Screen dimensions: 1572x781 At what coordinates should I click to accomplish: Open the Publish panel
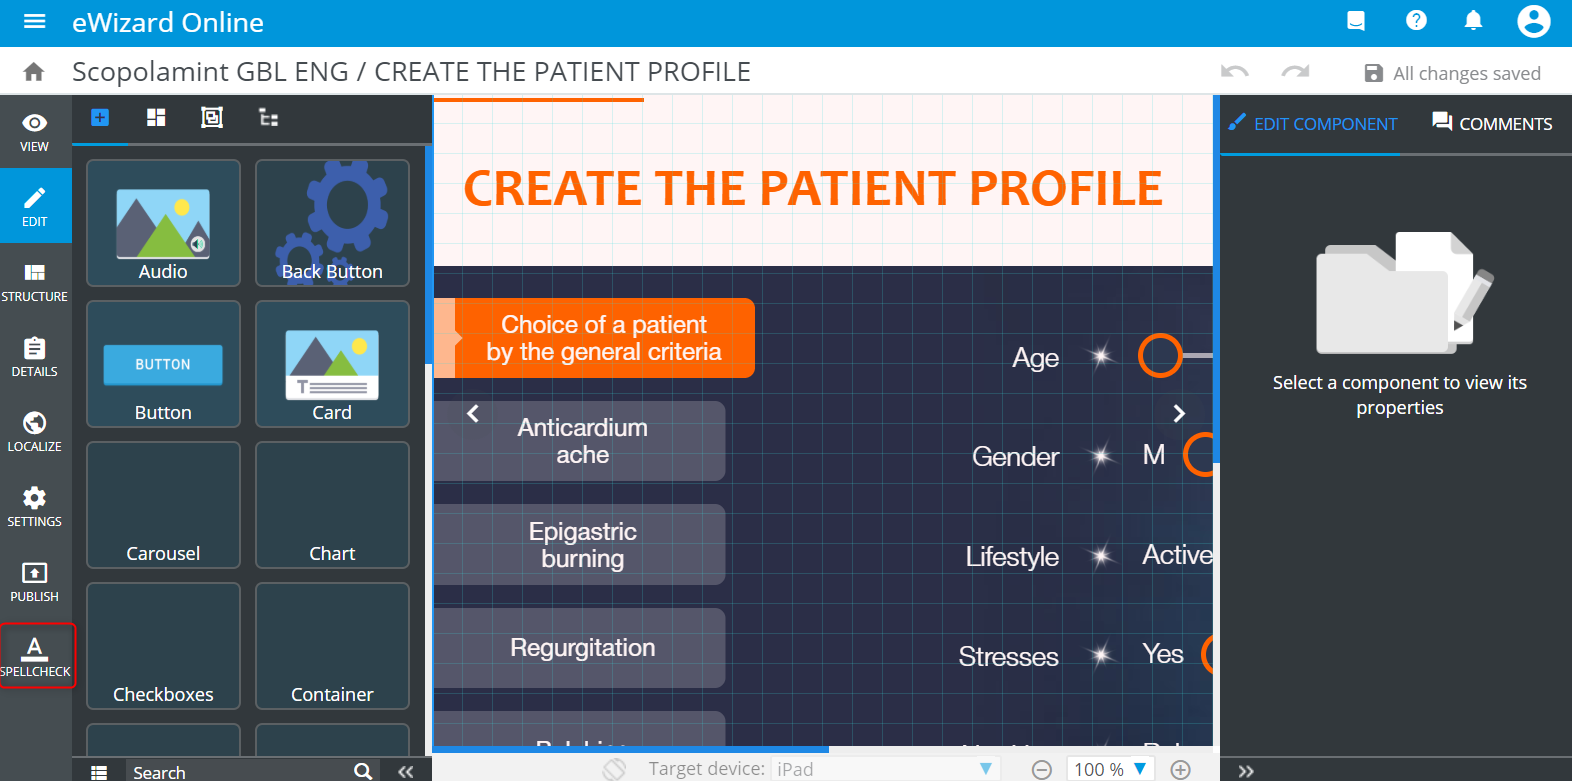(x=35, y=581)
